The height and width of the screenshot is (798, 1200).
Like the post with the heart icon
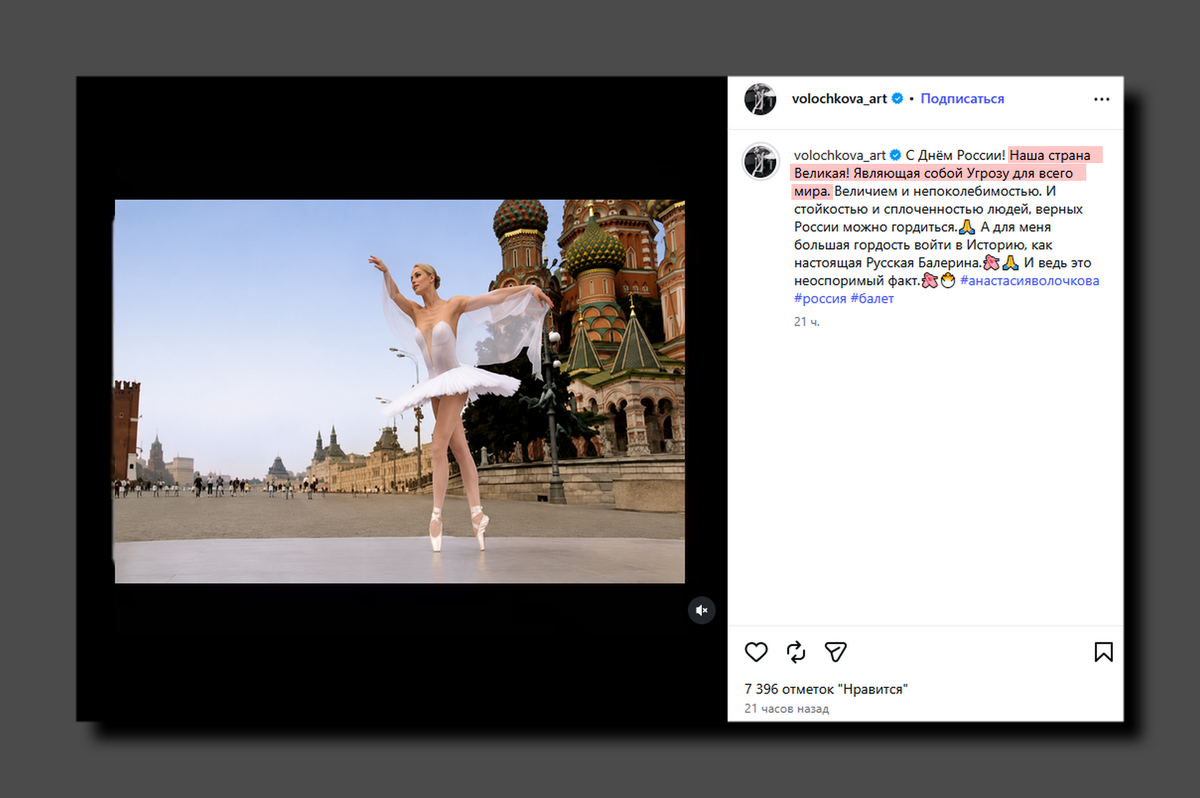click(756, 652)
